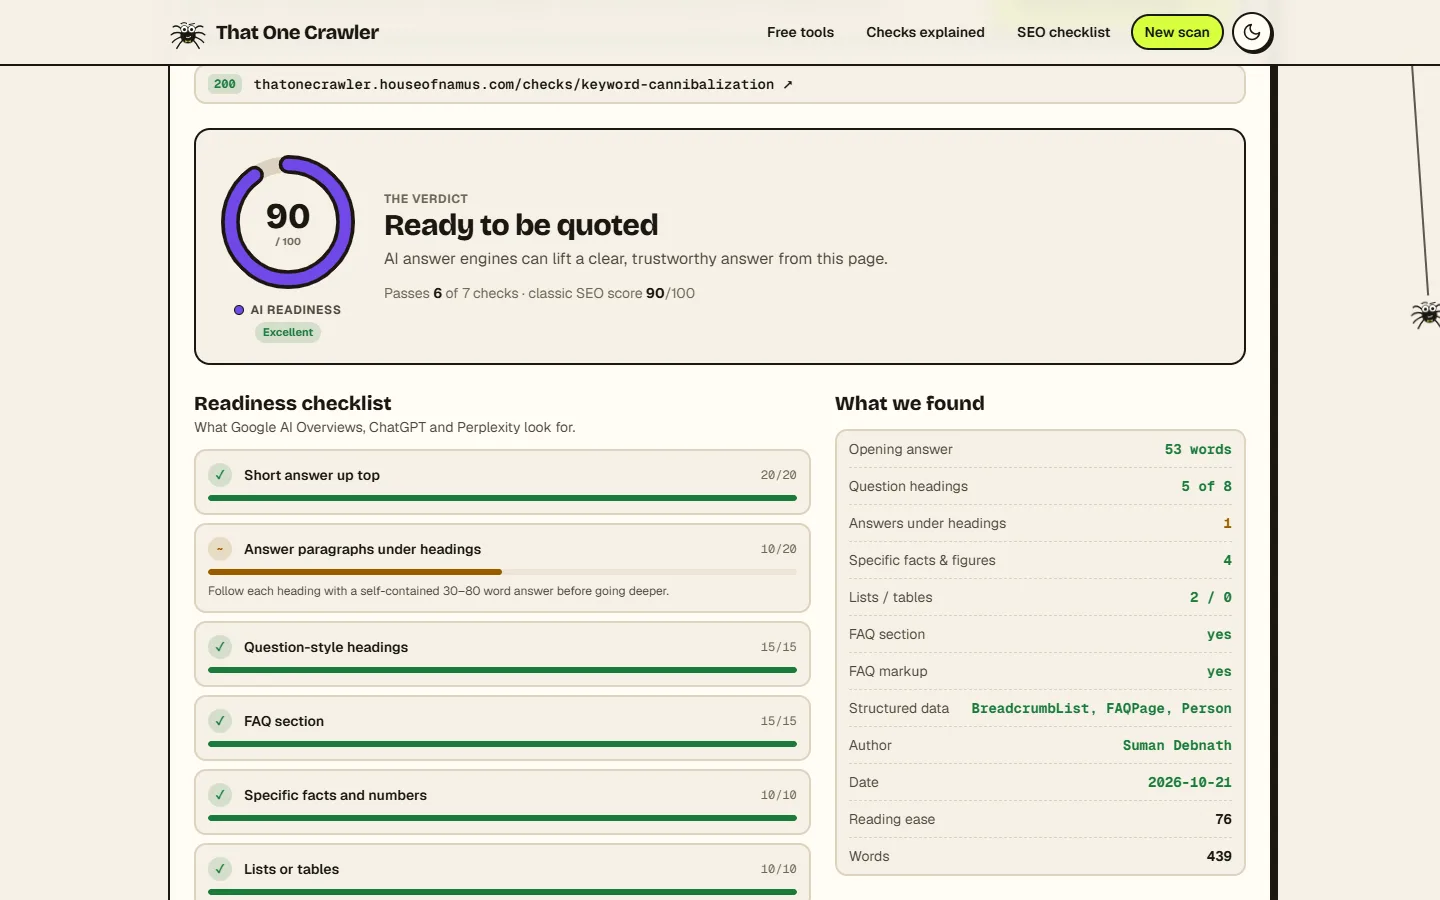Toggle dark mode with the moon icon
The width and height of the screenshot is (1440, 900).
(1252, 33)
